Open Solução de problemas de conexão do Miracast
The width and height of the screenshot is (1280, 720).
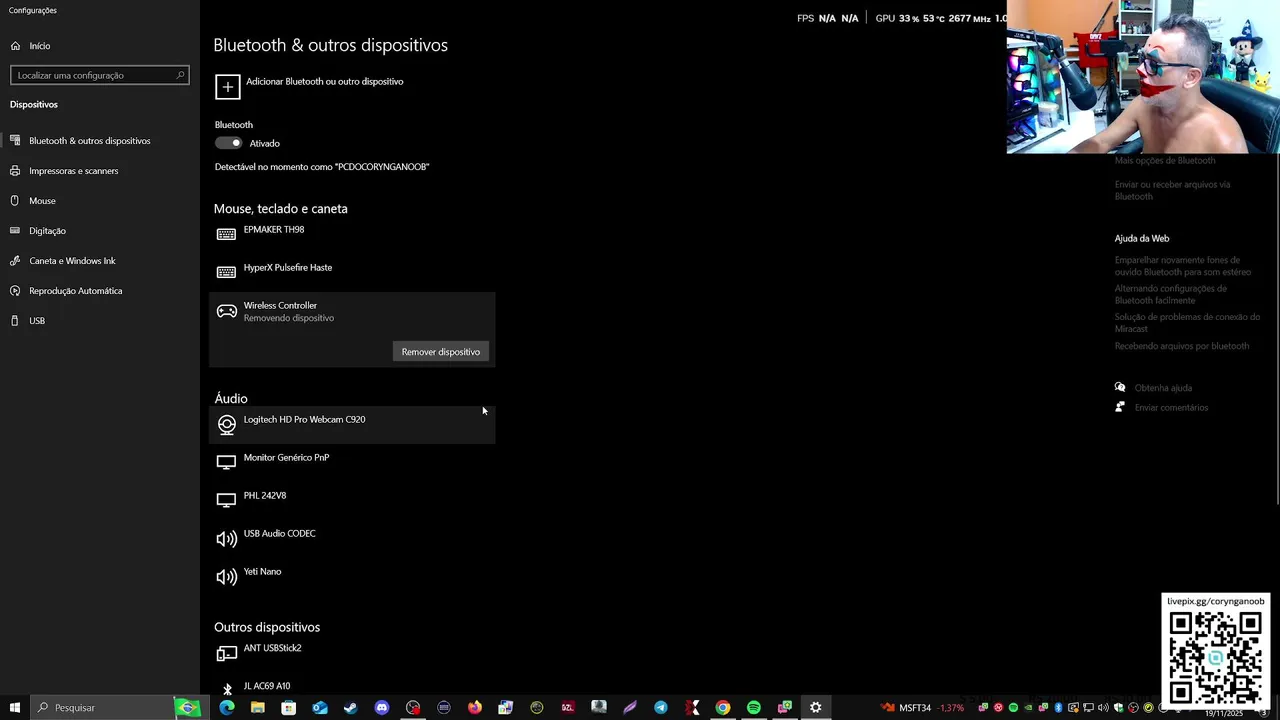[1187, 322]
